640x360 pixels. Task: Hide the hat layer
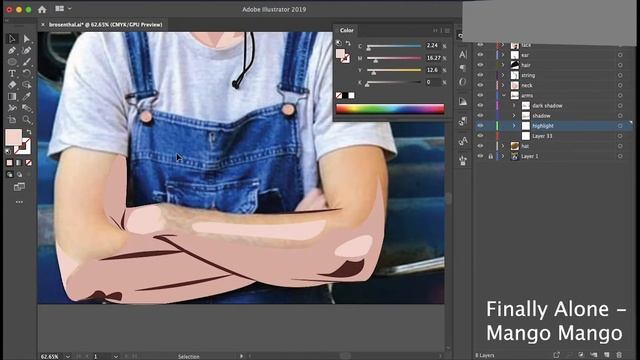point(480,146)
